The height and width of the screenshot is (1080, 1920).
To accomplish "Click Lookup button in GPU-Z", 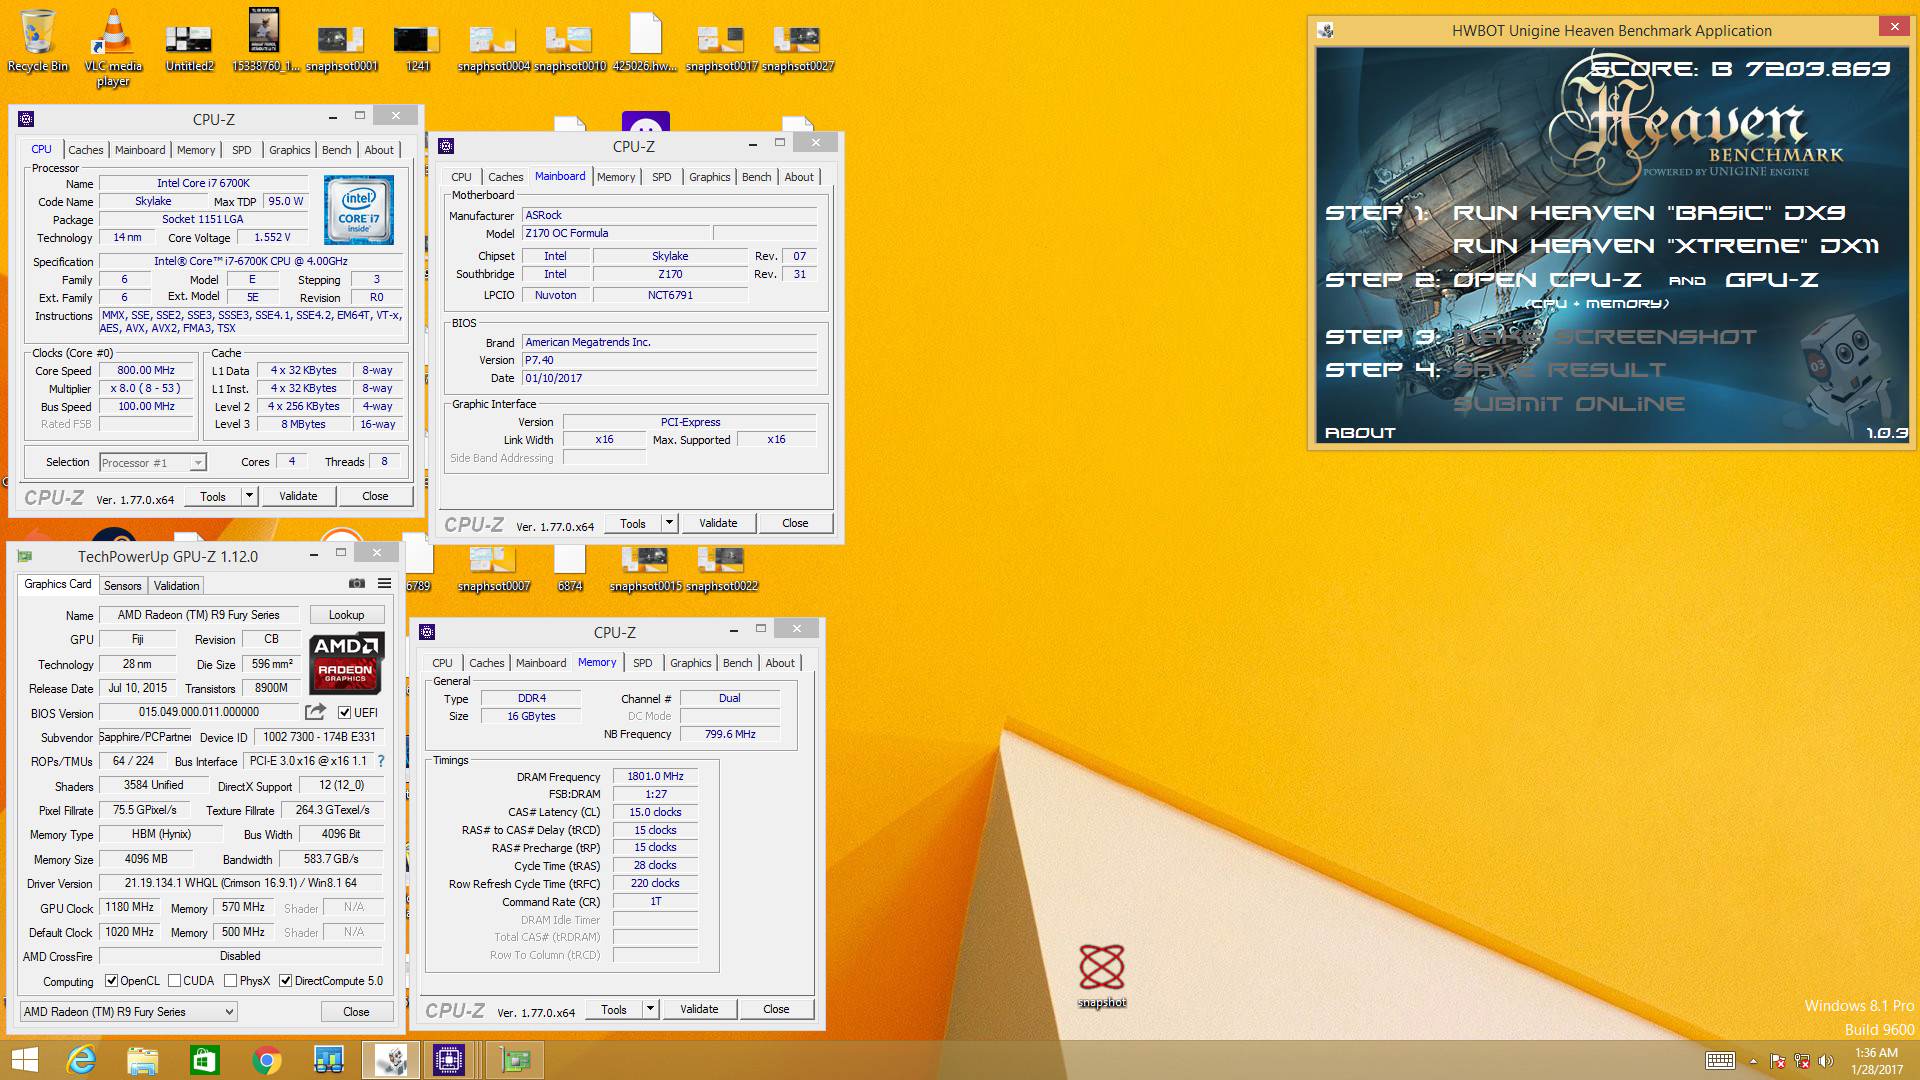I will (346, 615).
